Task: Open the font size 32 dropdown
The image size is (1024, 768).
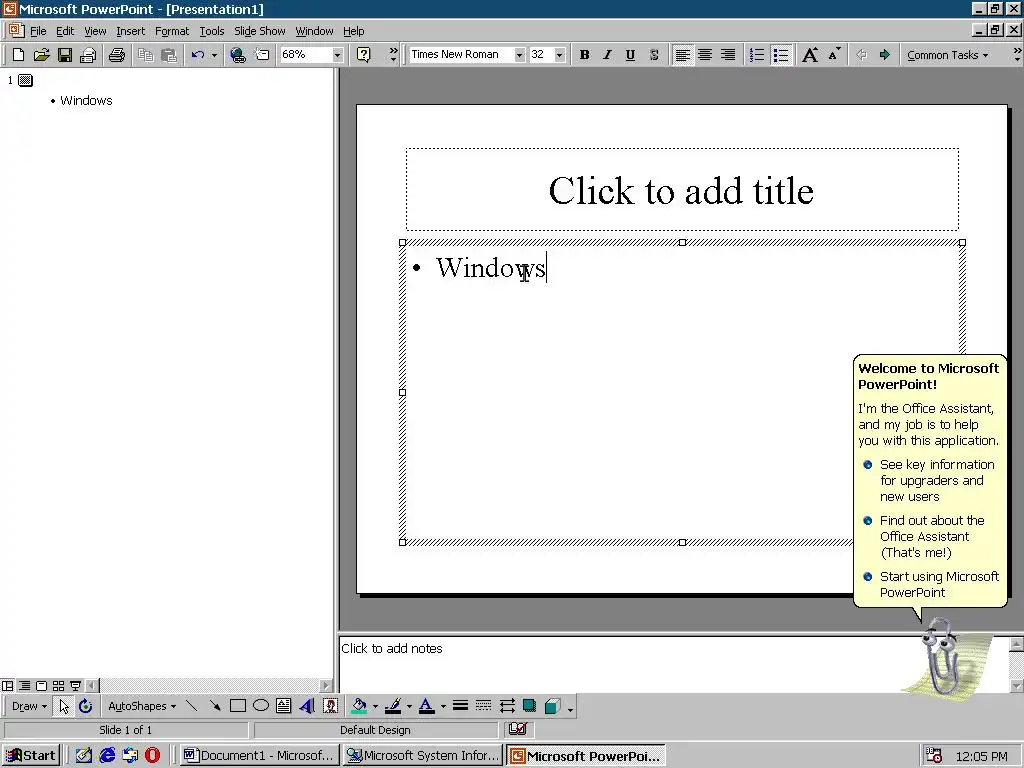Action: [x=559, y=55]
